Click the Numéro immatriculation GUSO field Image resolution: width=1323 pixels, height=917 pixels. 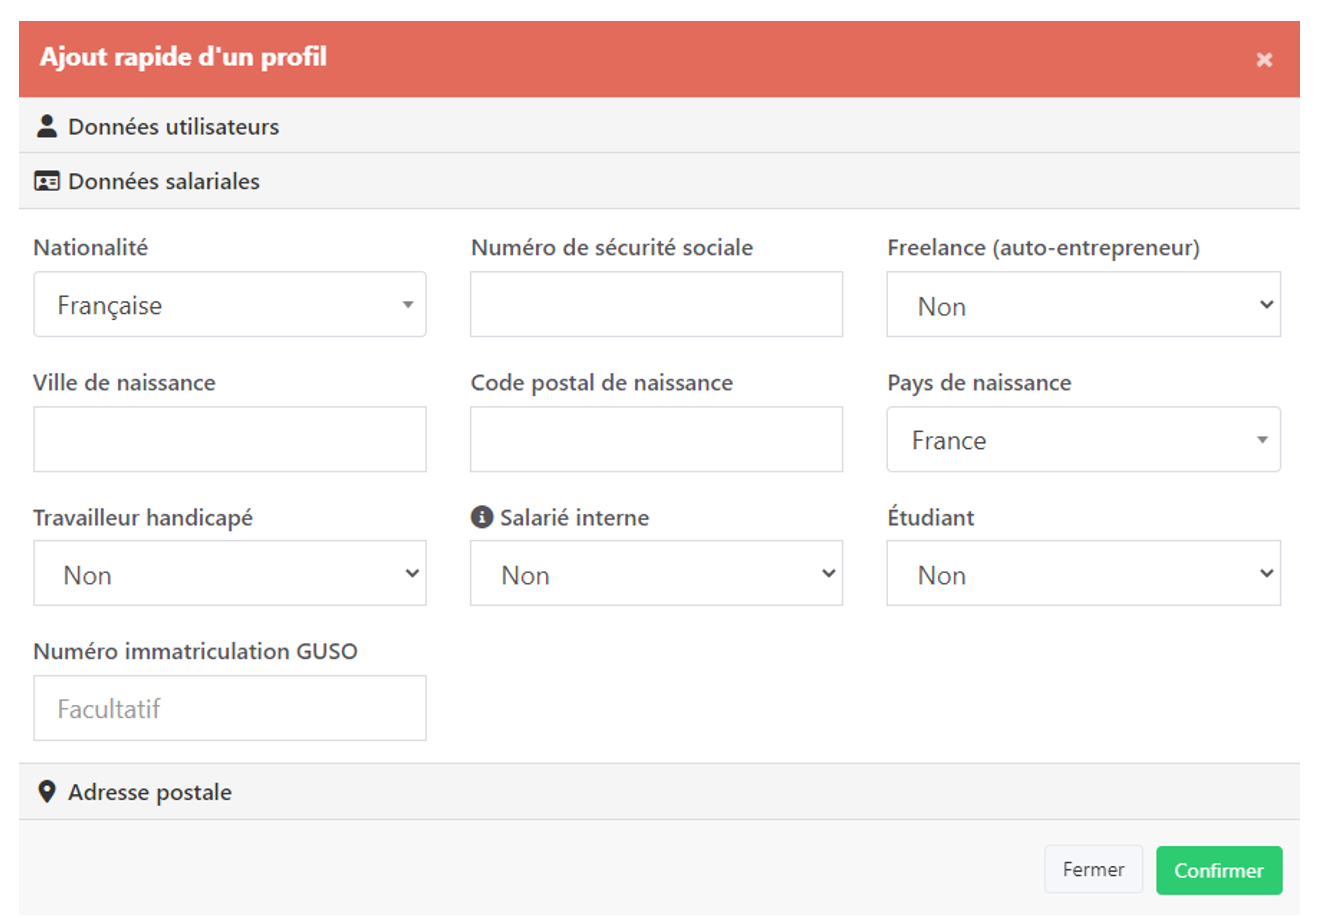(x=230, y=709)
